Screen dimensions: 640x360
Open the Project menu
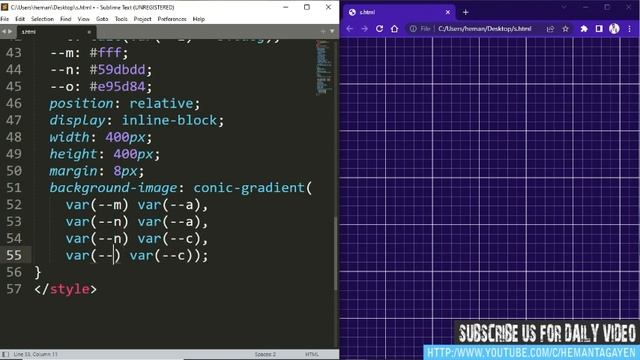click(x=142, y=19)
